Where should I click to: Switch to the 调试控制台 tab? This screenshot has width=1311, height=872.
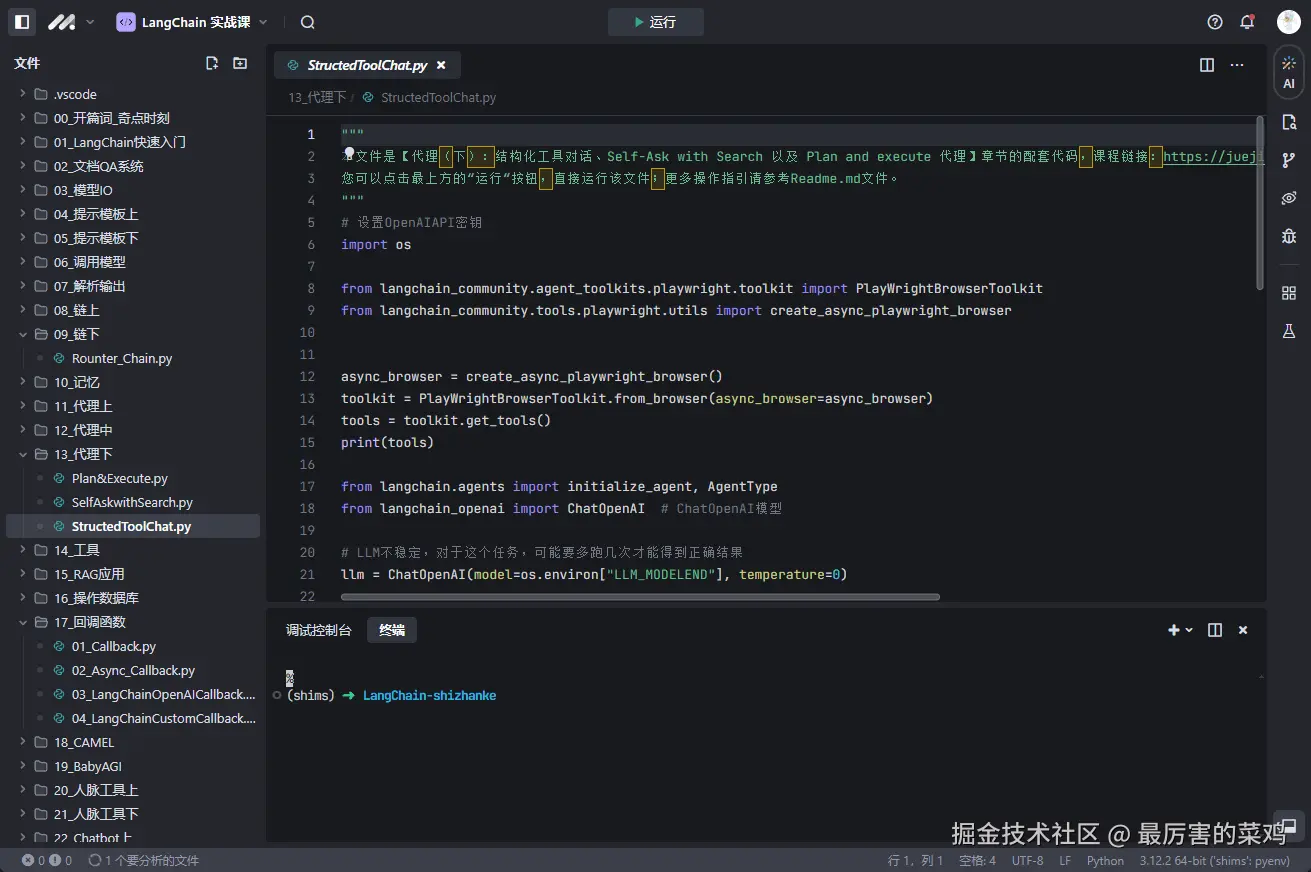coord(318,630)
